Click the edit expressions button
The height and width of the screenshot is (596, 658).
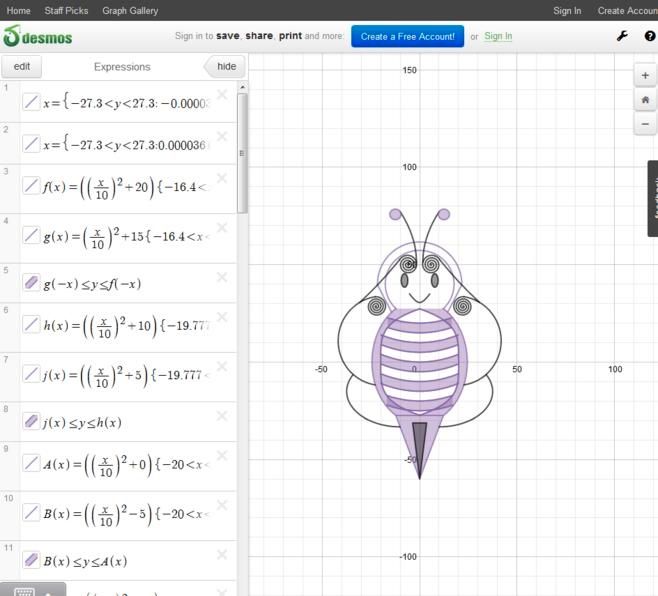coord(21,66)
